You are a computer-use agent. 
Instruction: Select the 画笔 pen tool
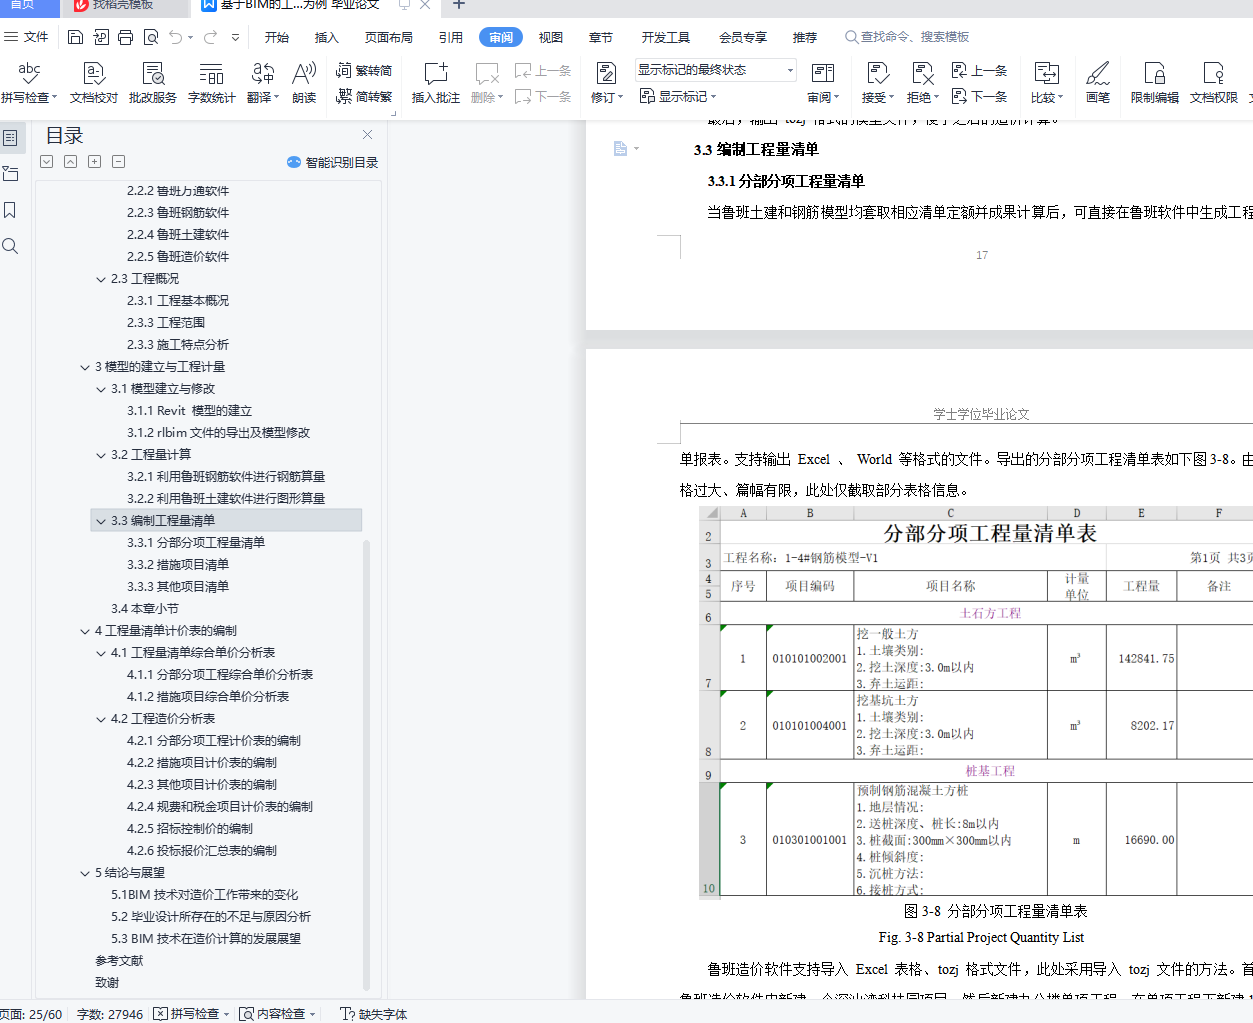coord(1098,82)
